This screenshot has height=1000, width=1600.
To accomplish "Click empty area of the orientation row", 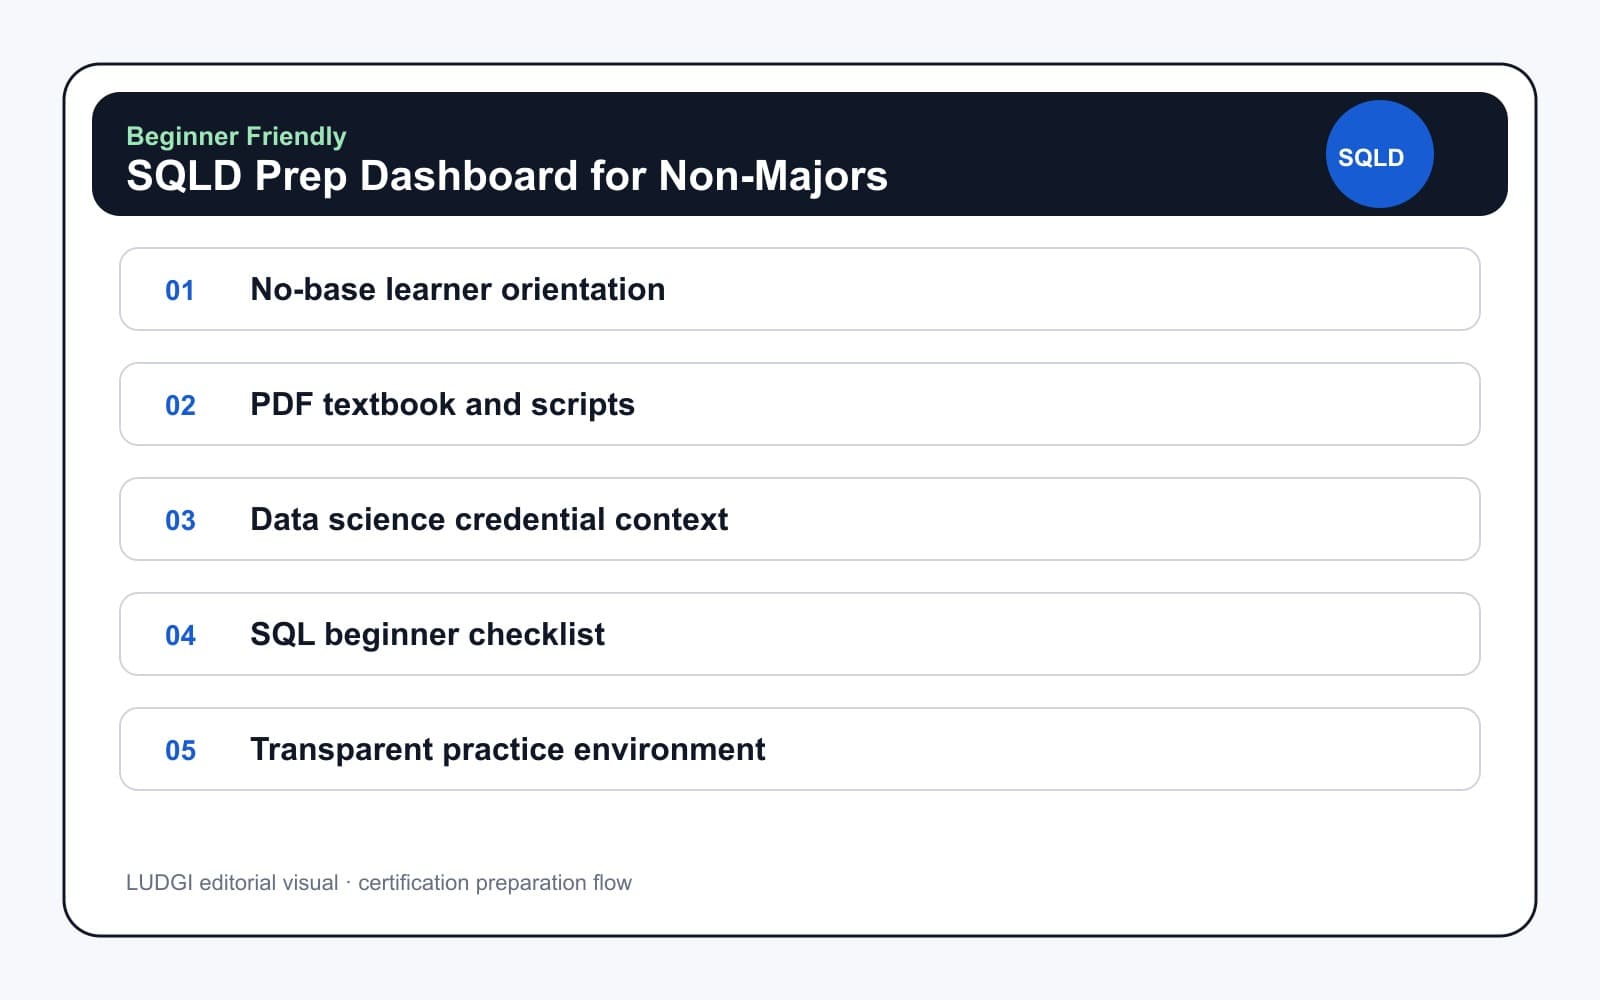I will click(1070, 289).
